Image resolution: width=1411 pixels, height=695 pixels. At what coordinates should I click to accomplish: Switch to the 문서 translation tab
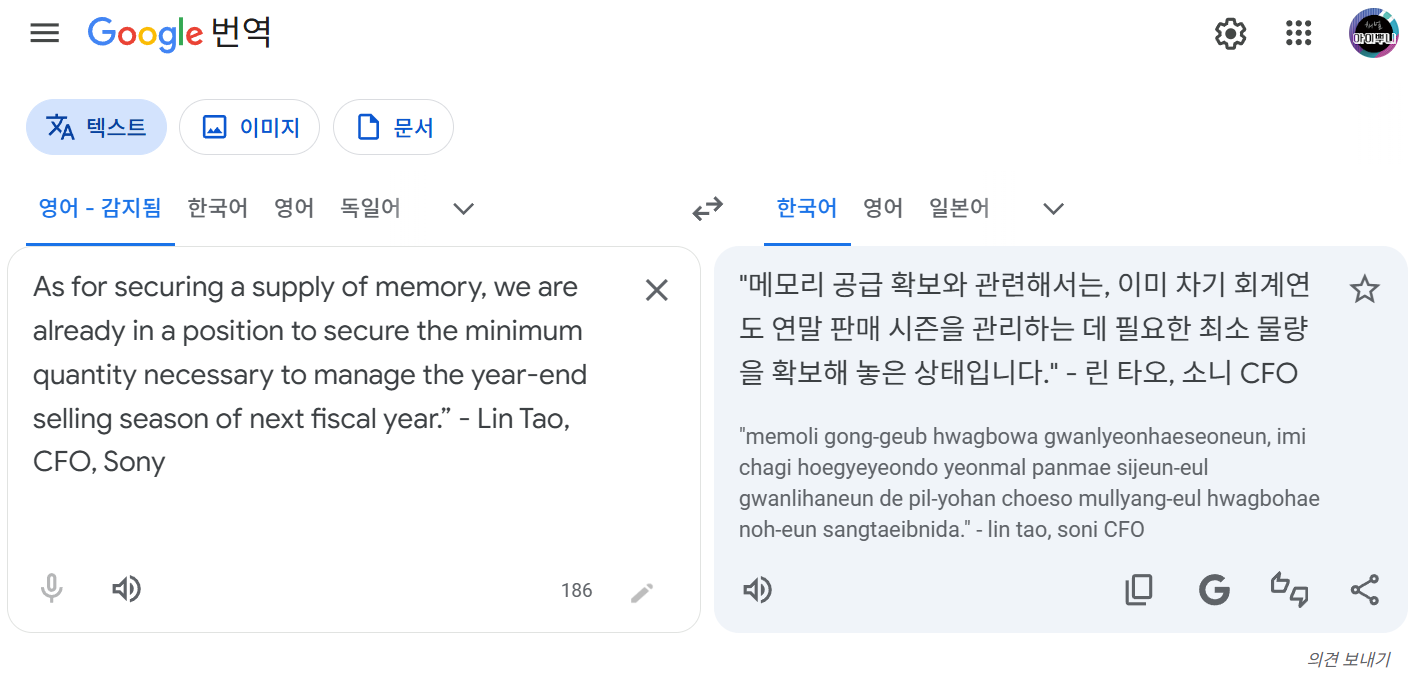click(393, 127)
